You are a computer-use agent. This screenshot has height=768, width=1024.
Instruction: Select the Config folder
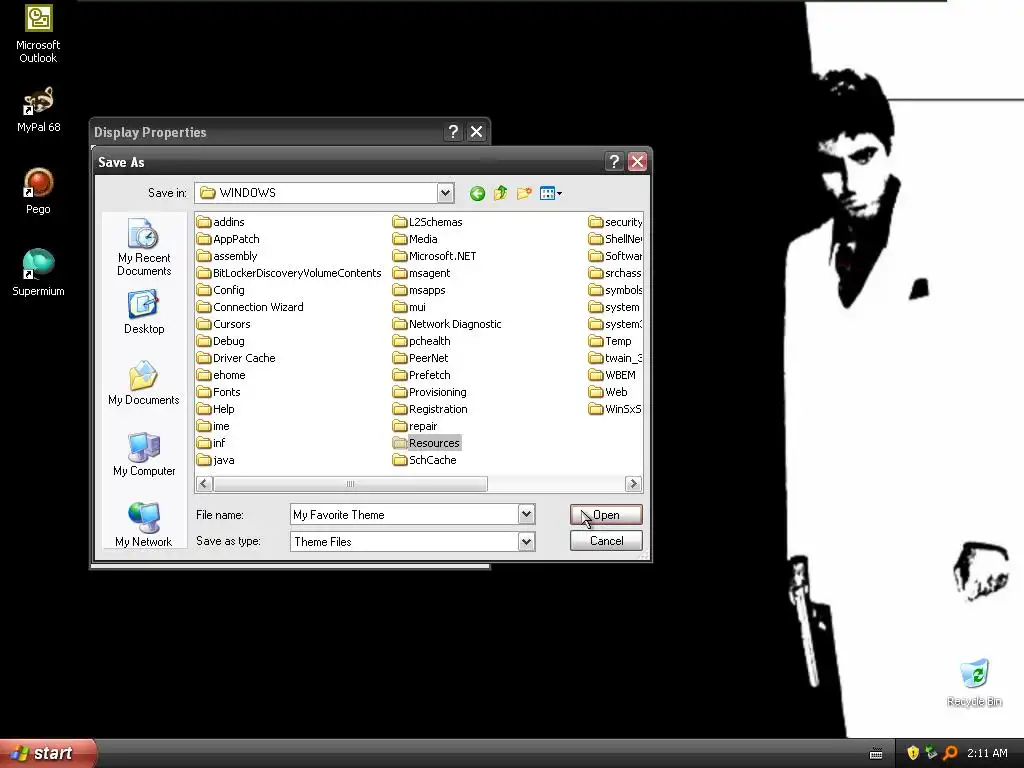point(221,290)
